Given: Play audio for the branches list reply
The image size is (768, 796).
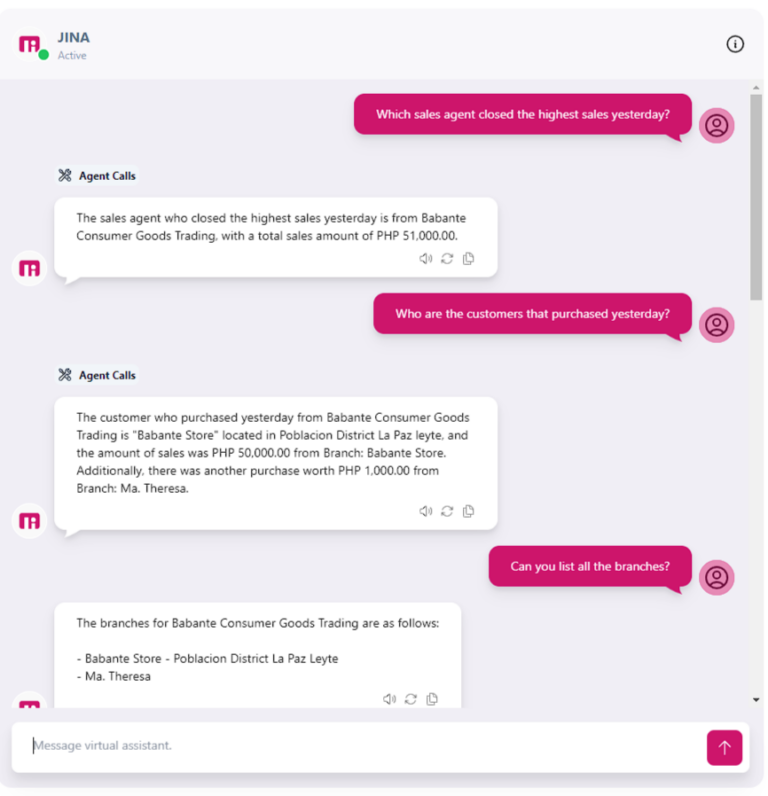Looking at the screenshot, I should (389, 699).
